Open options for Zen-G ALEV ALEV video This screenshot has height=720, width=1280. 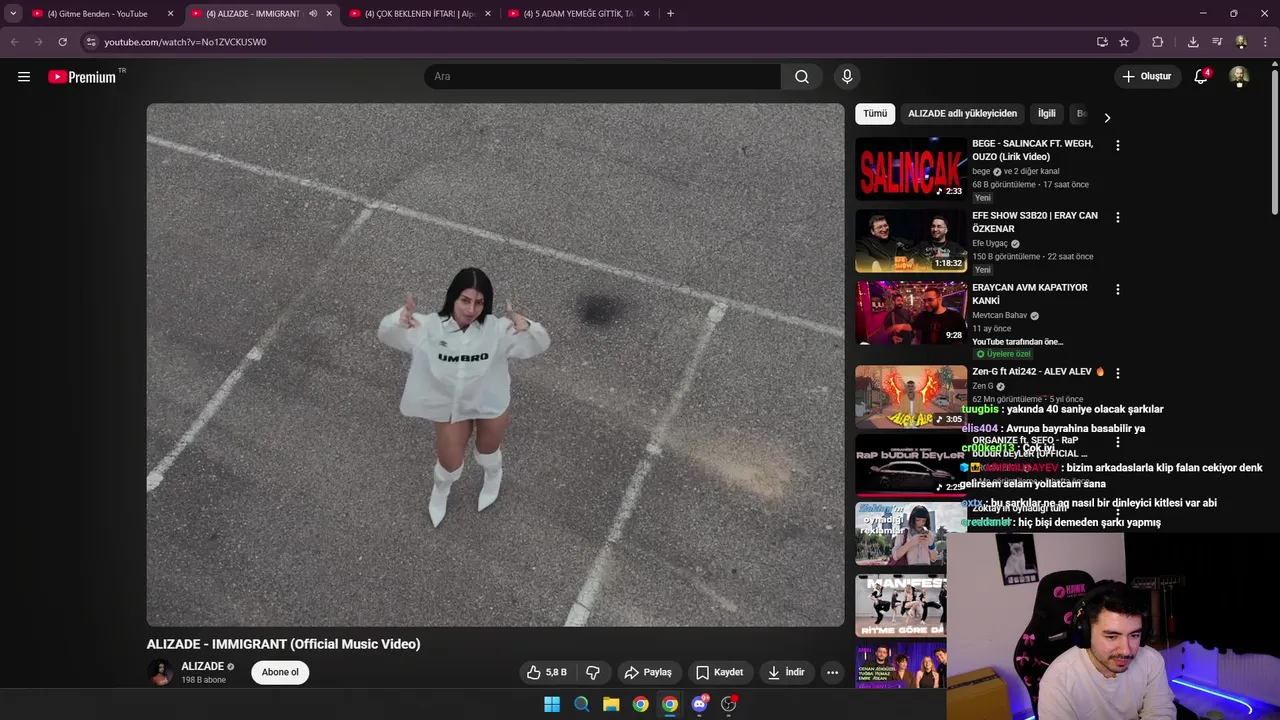pos(1117,372)
